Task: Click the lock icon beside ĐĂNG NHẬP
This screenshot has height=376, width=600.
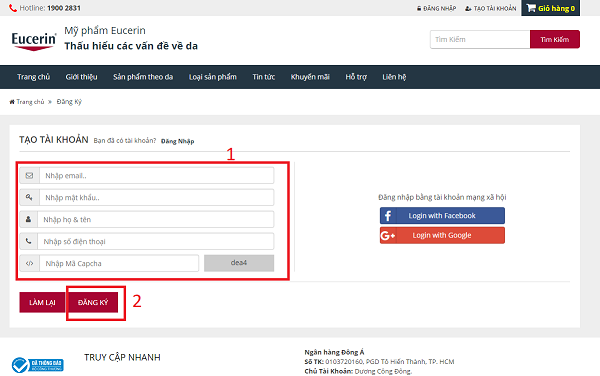Action: (419, 8)
